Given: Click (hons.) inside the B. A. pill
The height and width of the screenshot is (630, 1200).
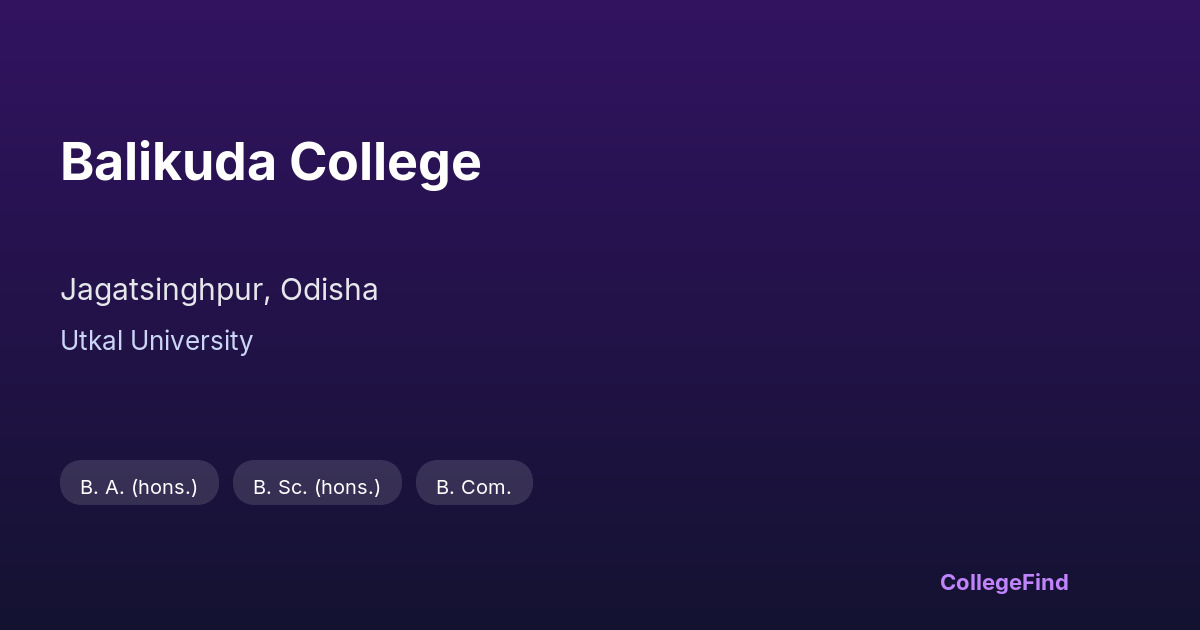Looking at the screenshot, I should tap(164, 487).
